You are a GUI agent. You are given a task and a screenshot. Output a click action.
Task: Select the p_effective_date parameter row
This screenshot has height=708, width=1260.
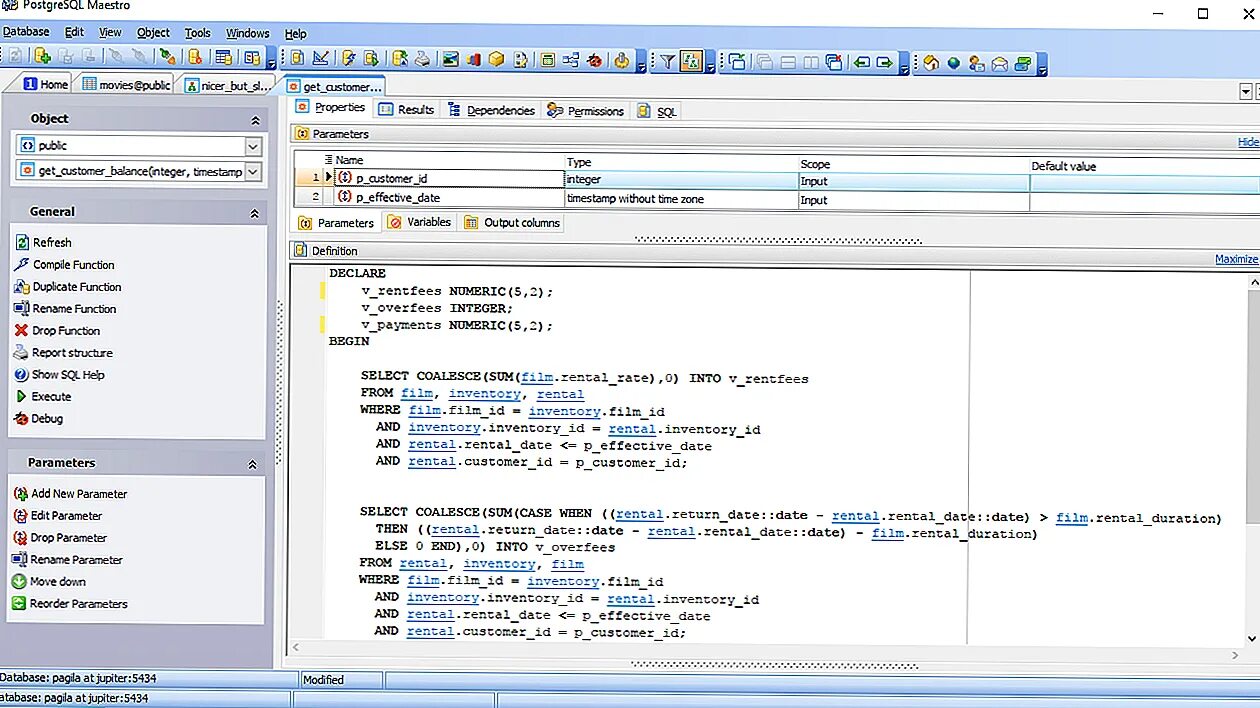coord(778,199)
